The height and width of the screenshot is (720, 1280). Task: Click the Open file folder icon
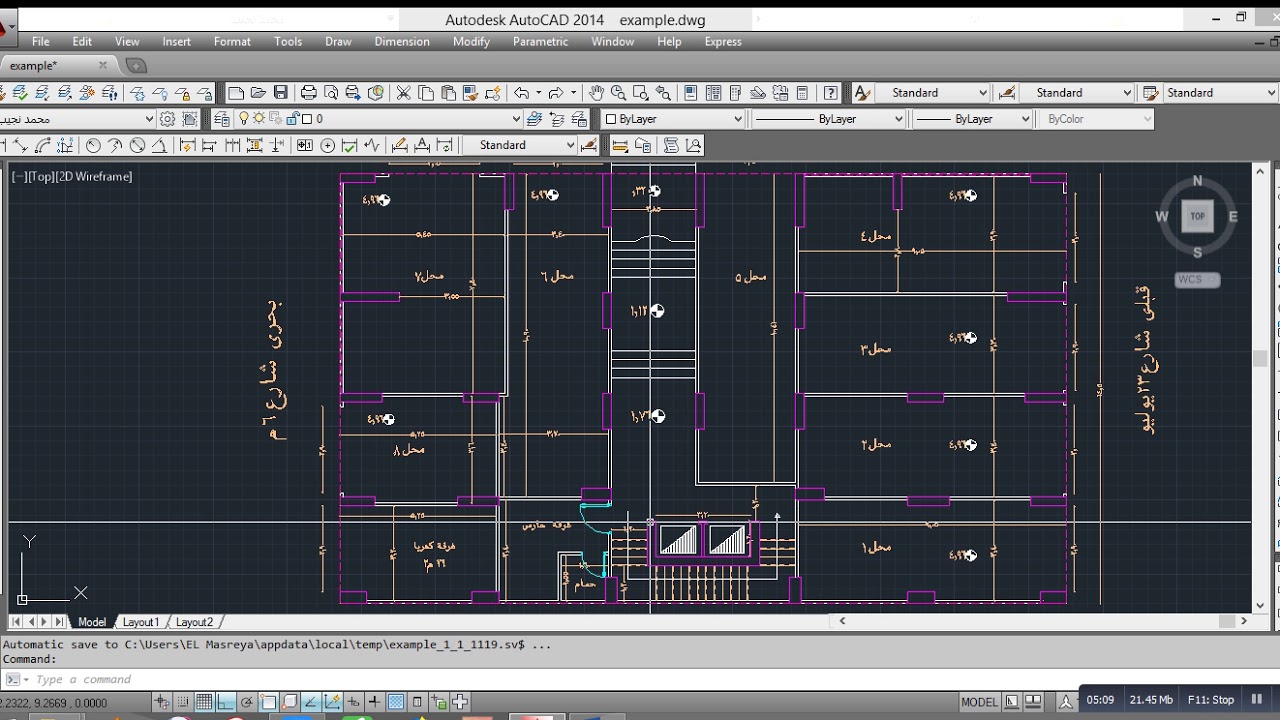(x=258, y=93)
